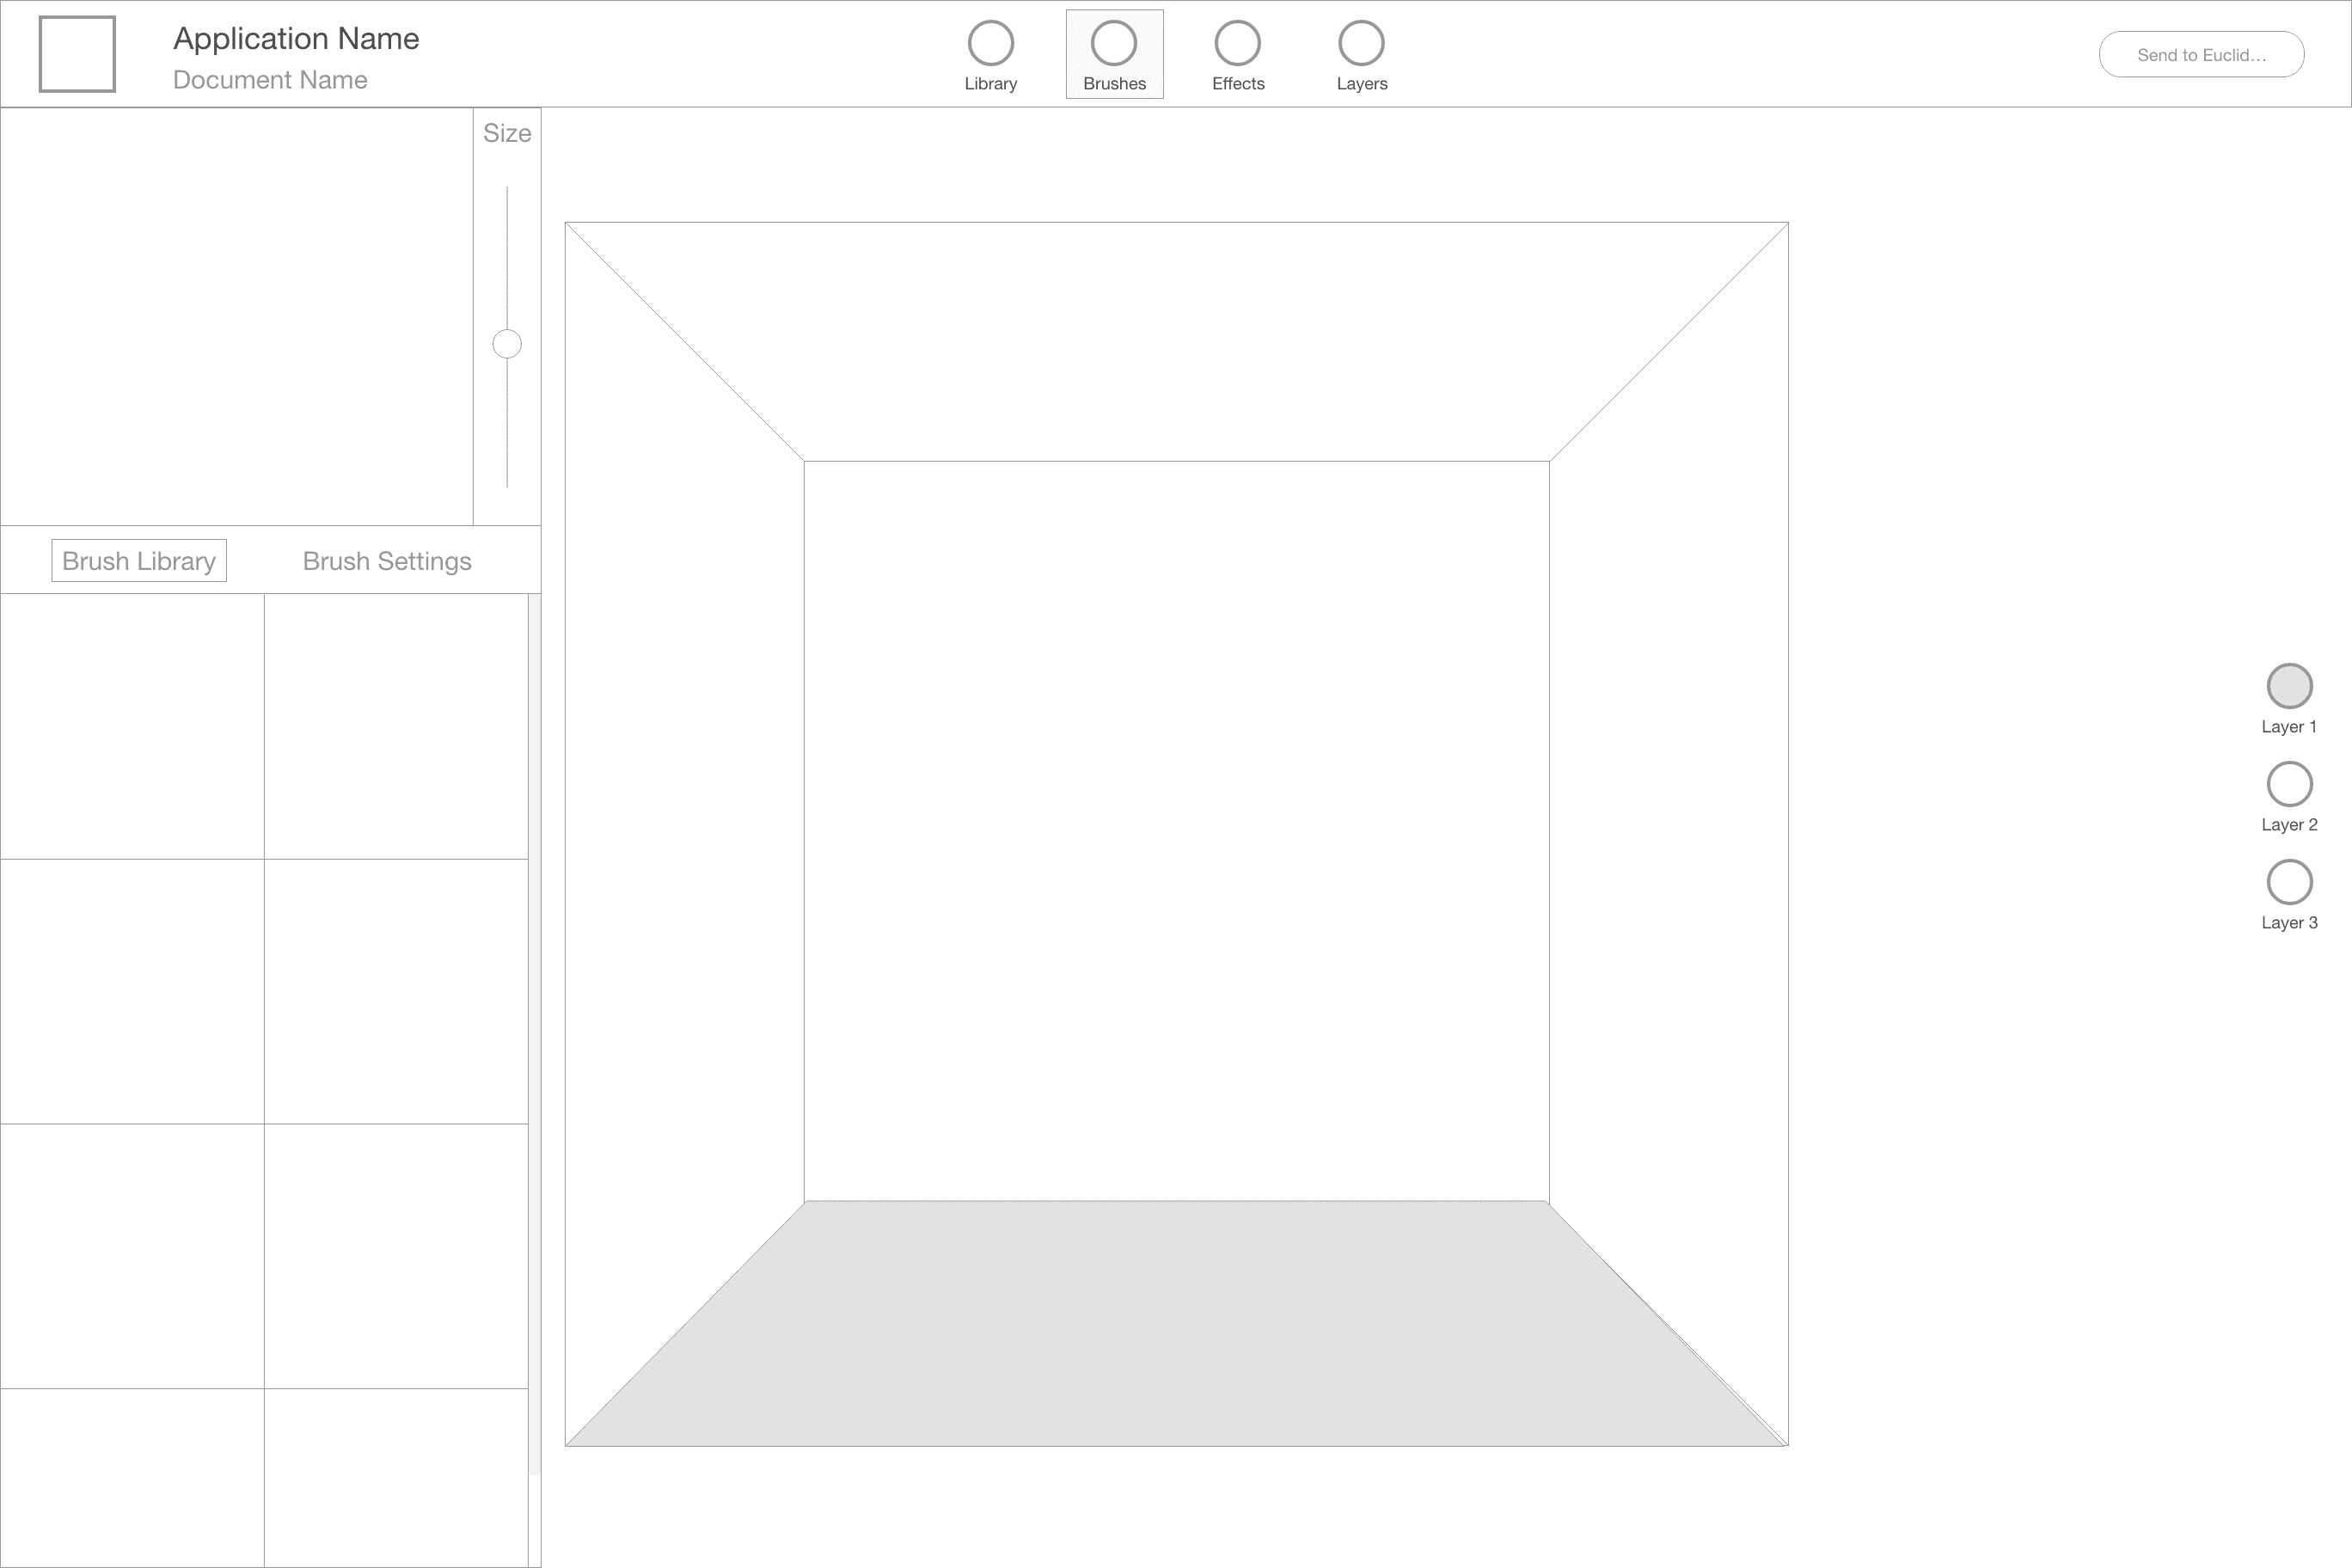Click the gray floor of canvas

pos(1176,1330)
